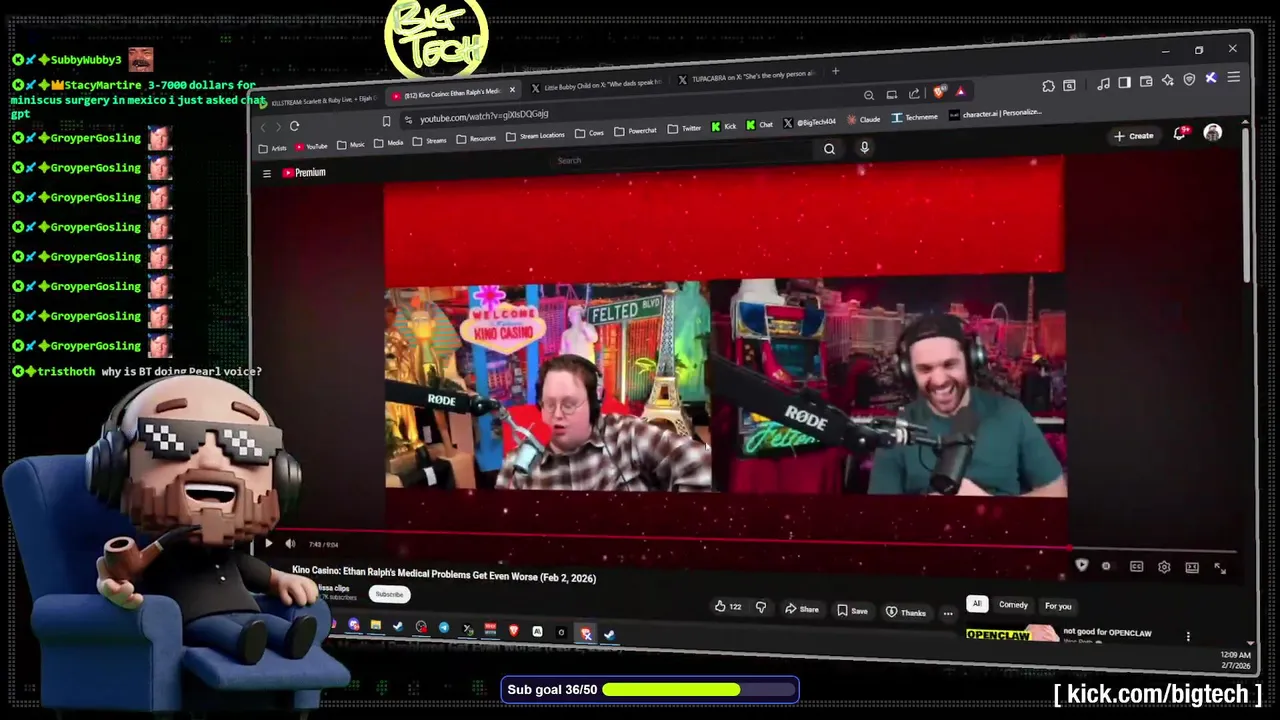Search with voice microphone icon

tap(864, 147)
